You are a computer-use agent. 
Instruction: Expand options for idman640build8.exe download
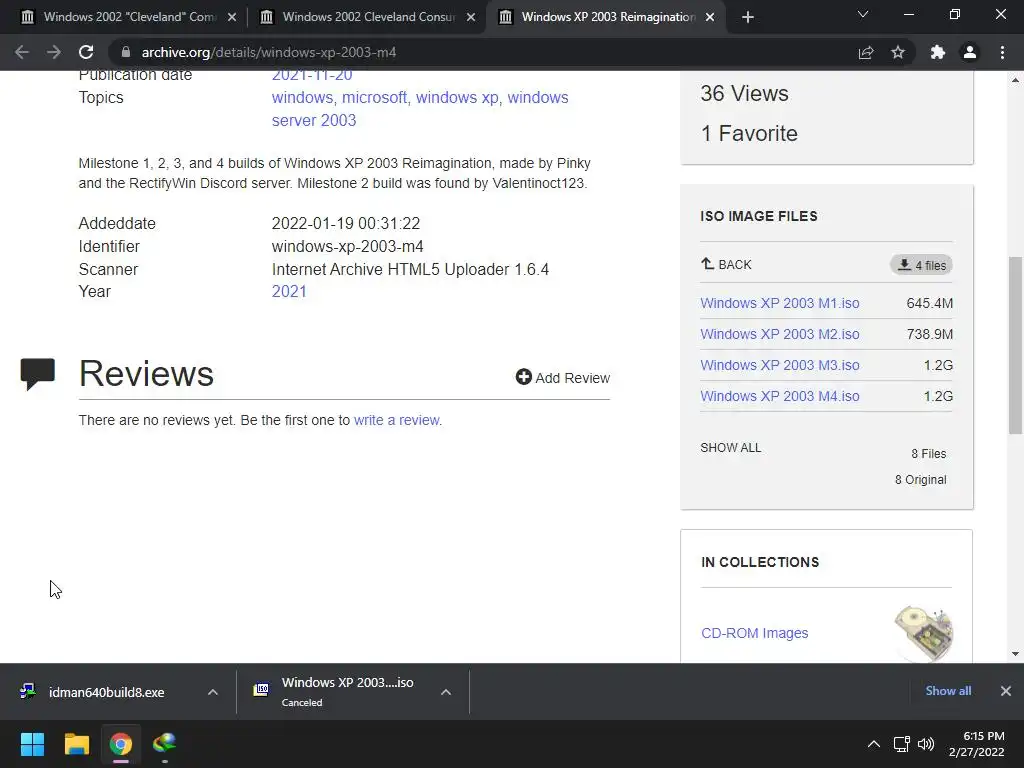coord(213,692)
